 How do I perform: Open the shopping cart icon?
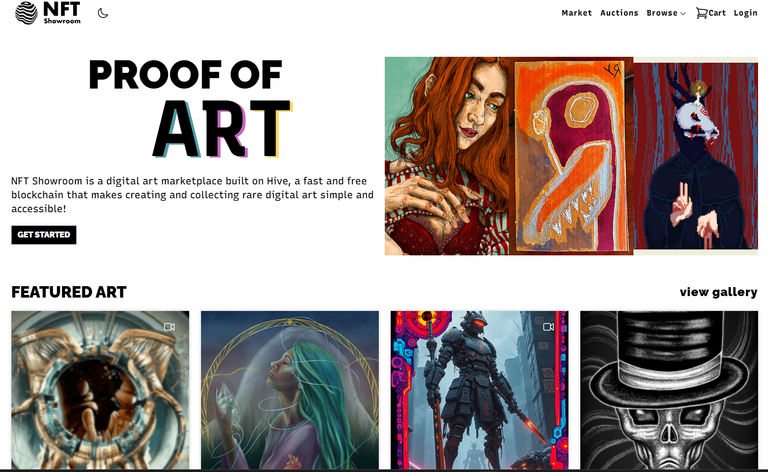701,13
